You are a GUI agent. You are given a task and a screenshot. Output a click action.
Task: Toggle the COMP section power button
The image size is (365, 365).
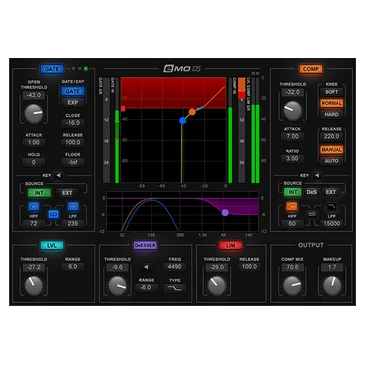point(311,69)
